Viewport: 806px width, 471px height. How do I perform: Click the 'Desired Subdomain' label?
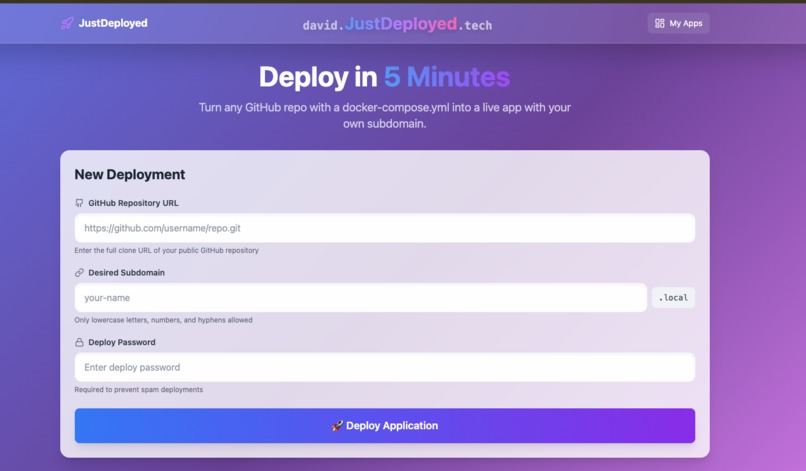pyautogui.click(x=126, y=273)
